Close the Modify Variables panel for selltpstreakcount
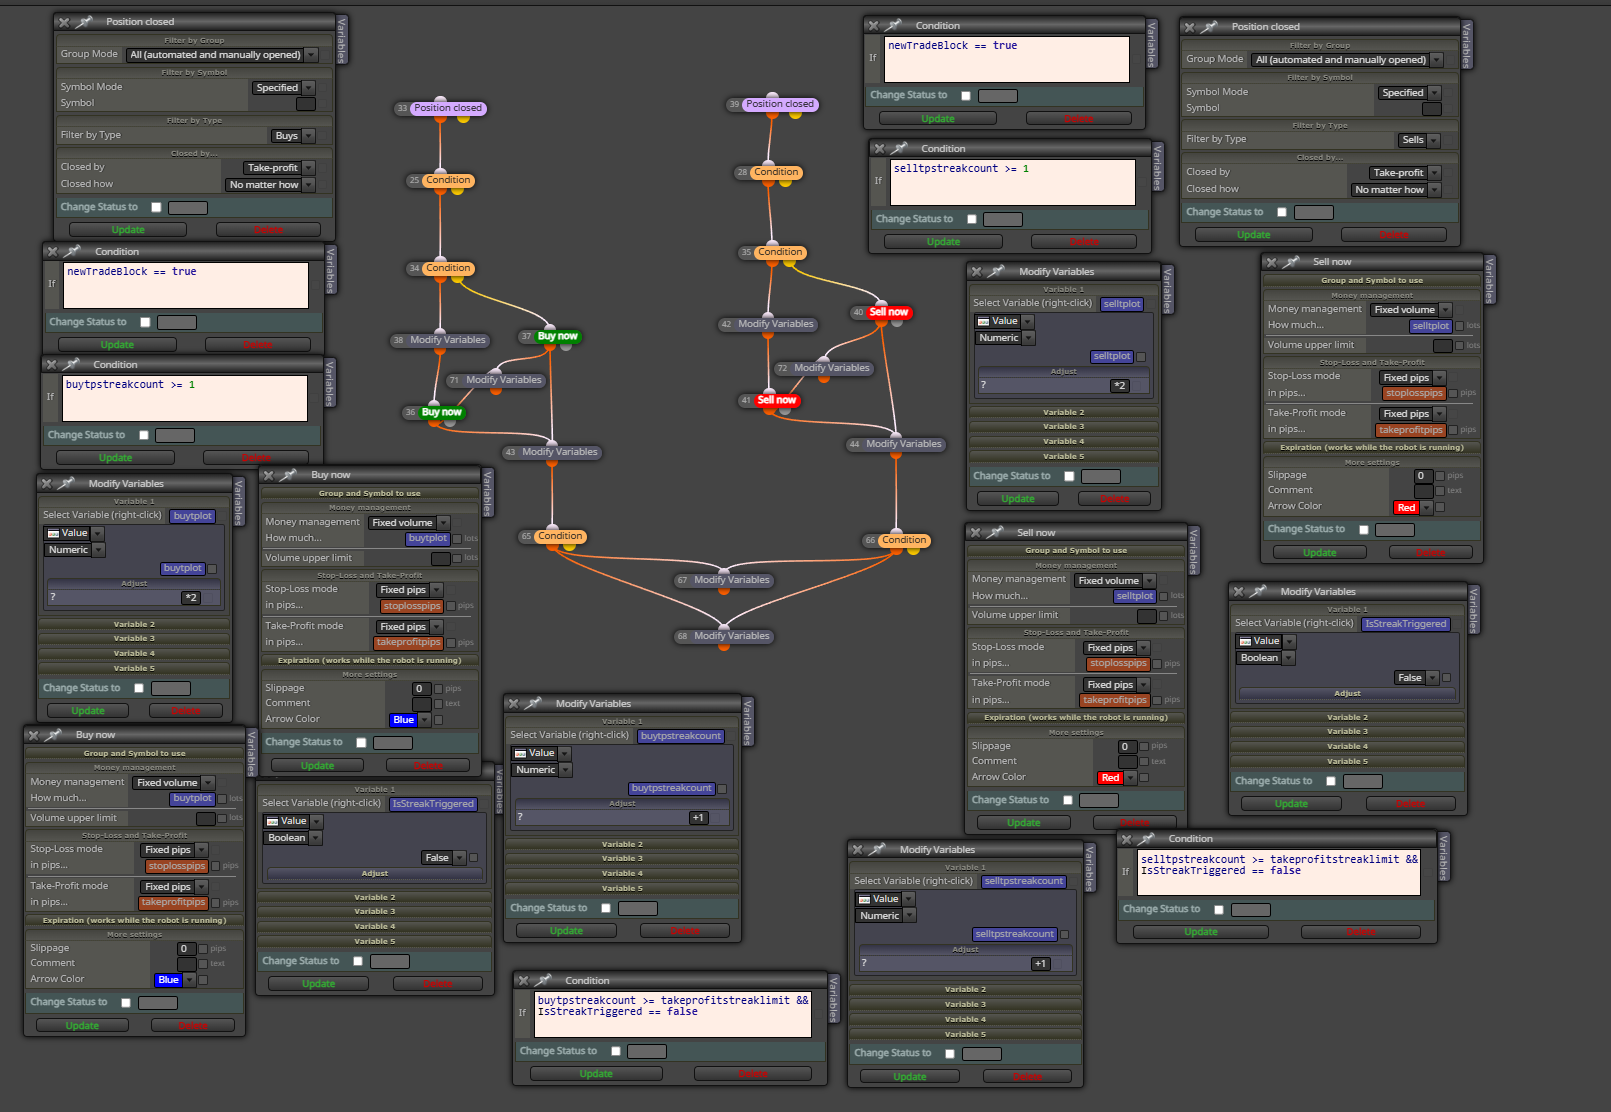 point(857,850)
